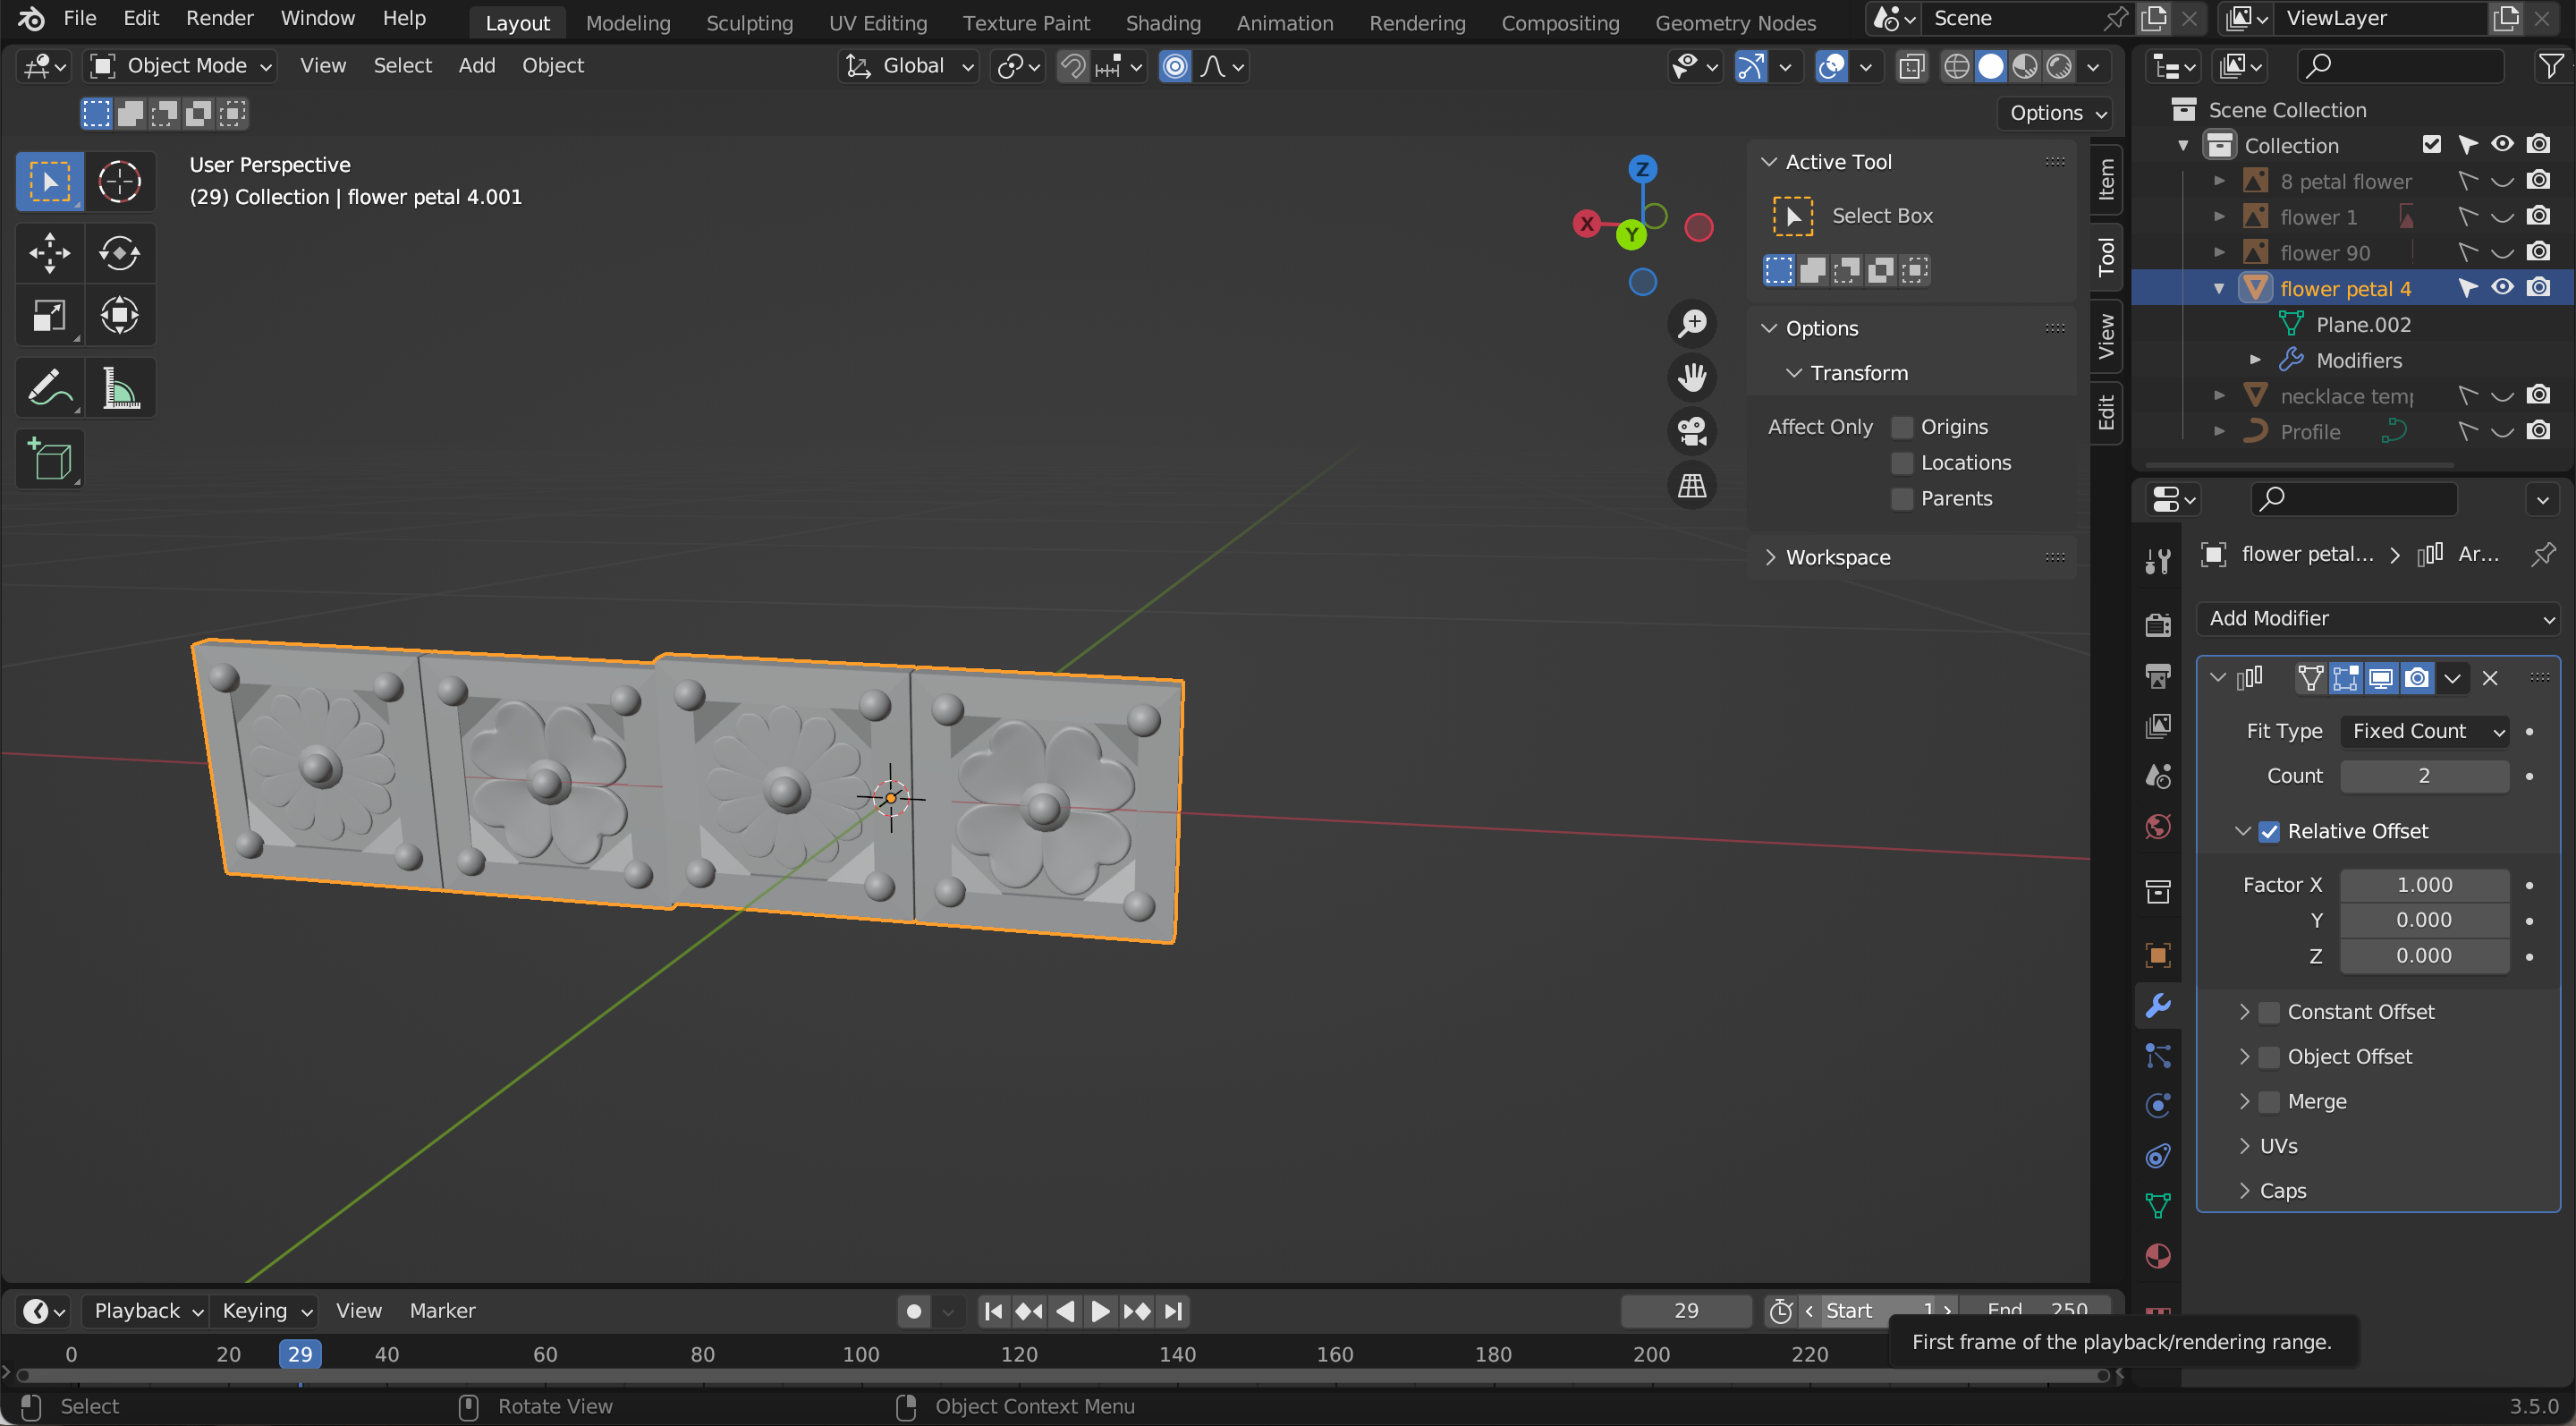2576x1426 pixels.
Task: Open the World properties tab
Action: point(2158,827)
